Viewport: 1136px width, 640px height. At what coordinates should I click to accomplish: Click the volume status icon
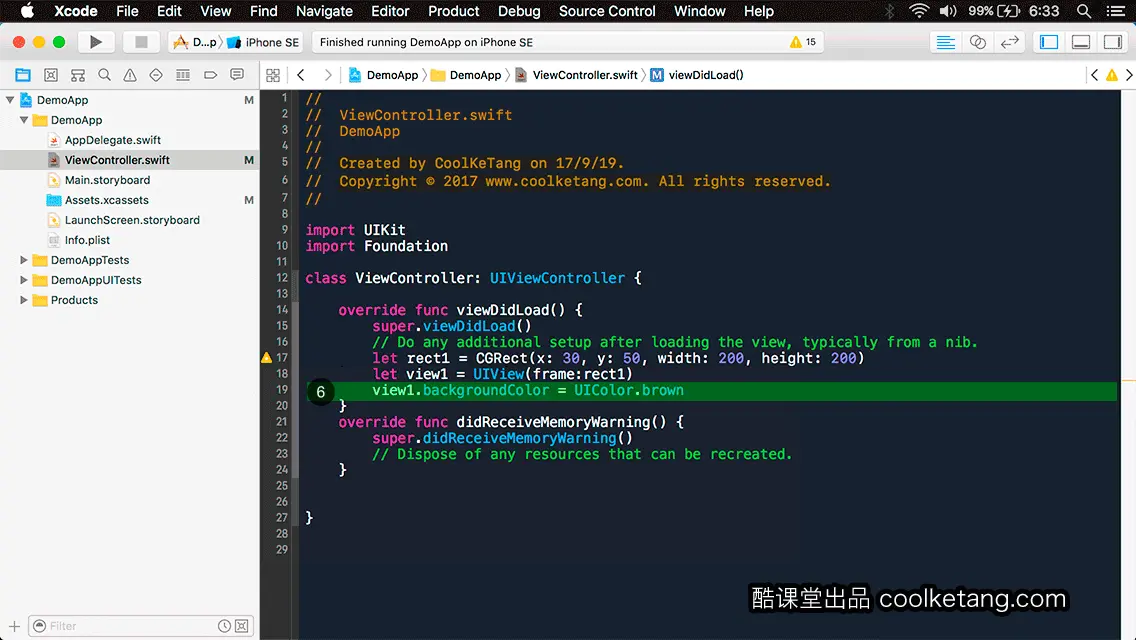coord(948,11)
